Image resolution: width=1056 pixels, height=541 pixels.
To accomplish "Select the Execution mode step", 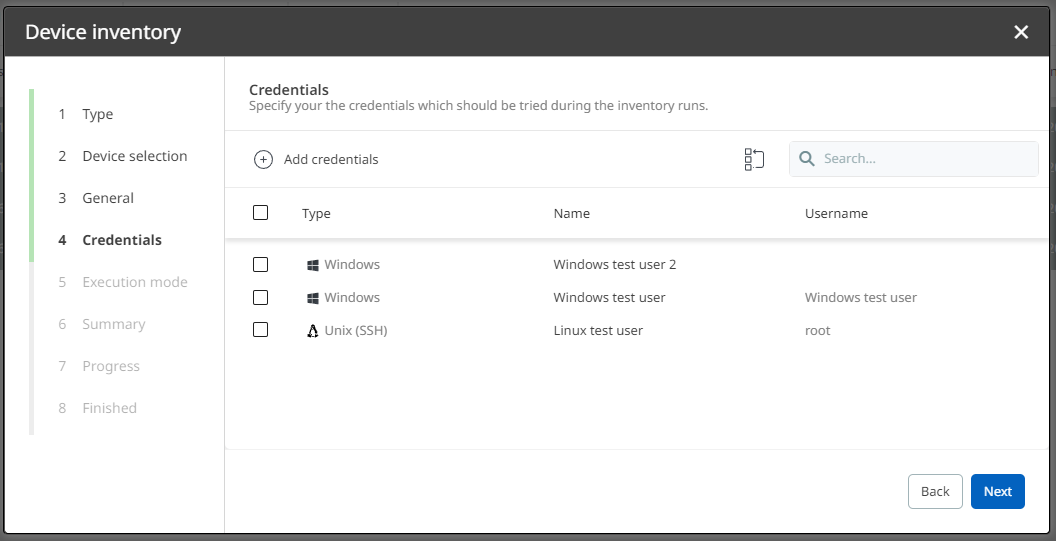I will tap(134, 282).
